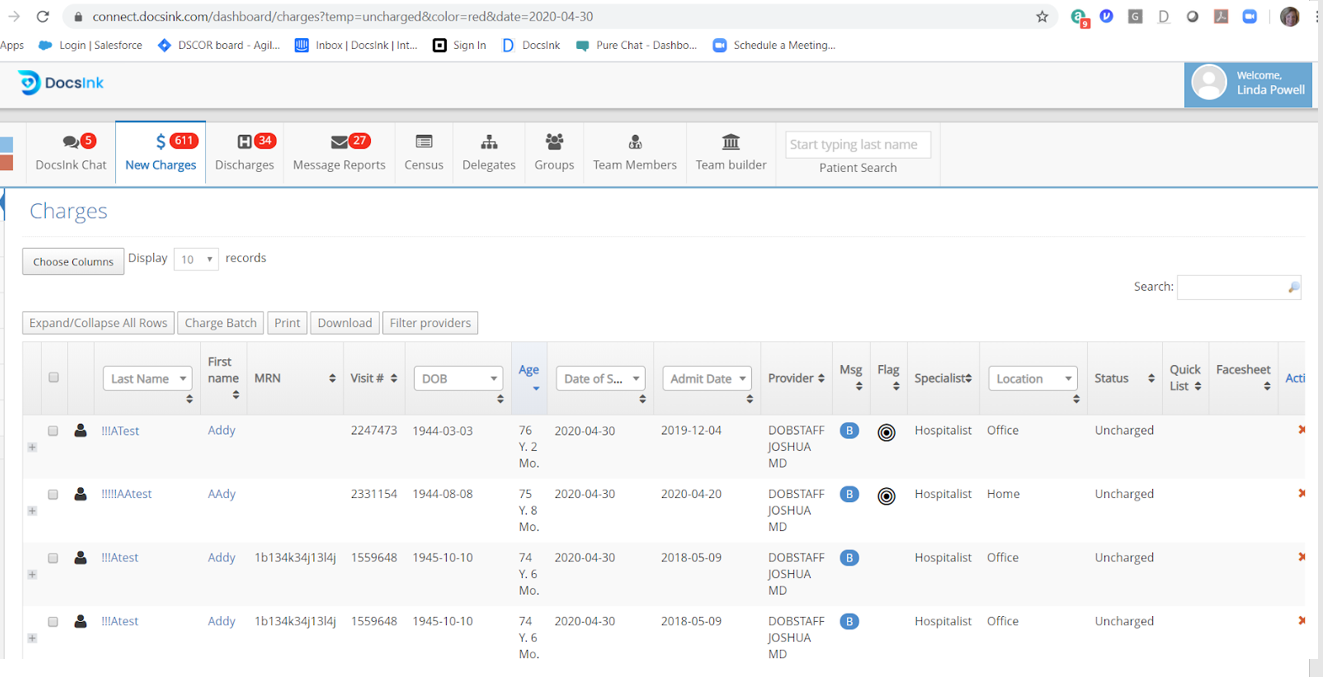
Task: Click message B badge in Home row
Action: coord(849,494)
